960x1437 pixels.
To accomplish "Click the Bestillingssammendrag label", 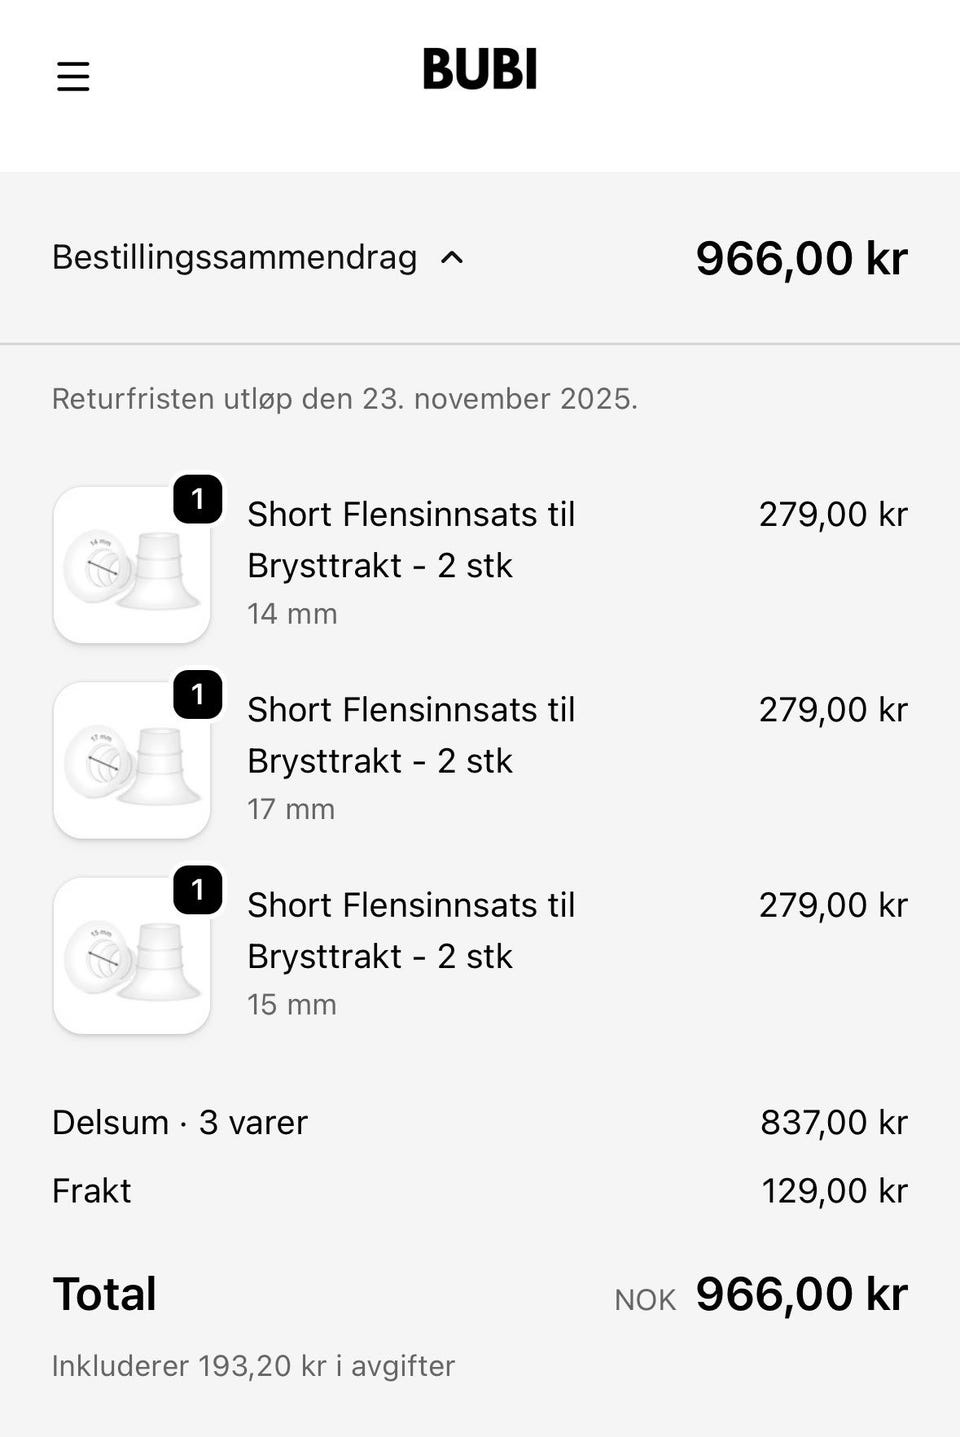I will [x=234, y=258].
